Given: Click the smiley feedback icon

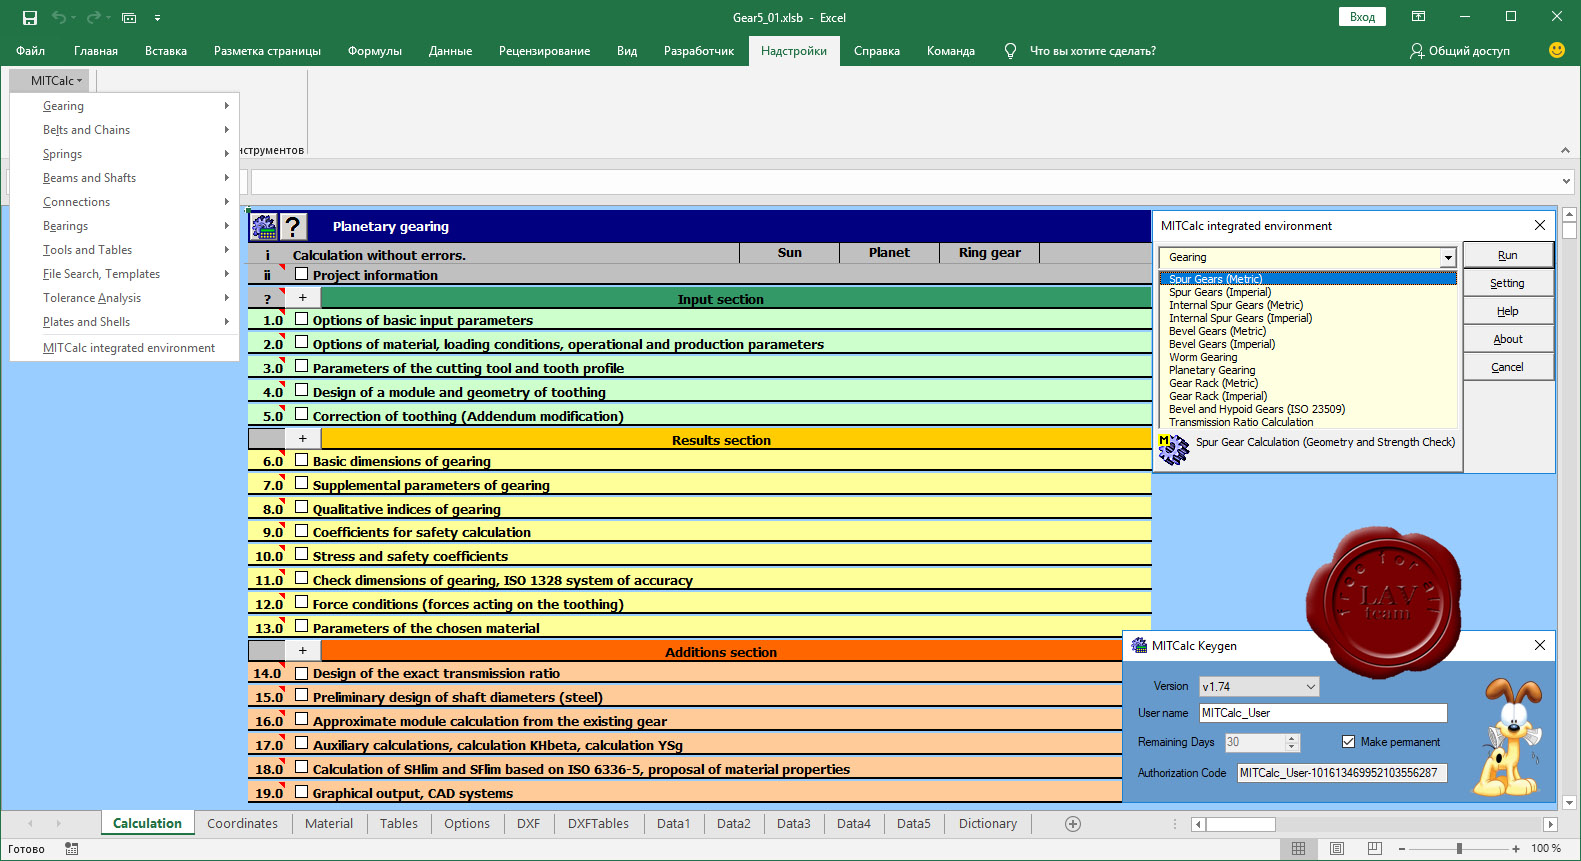Looking at the screenshot, I should 1556,50.
